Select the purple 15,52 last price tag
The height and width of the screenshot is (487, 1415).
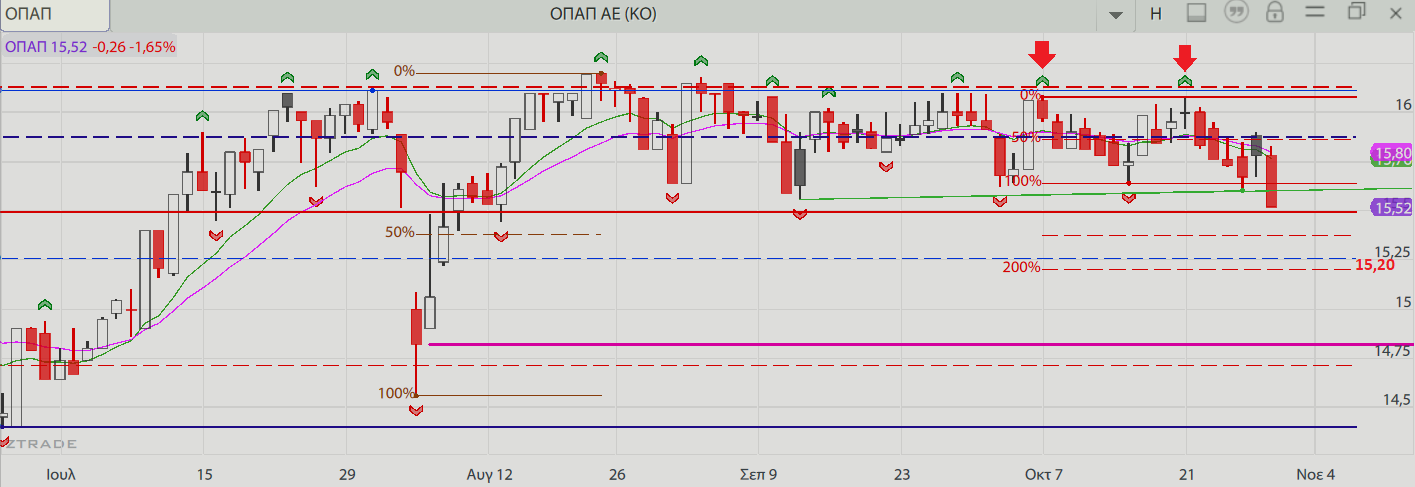[1390, 208]
